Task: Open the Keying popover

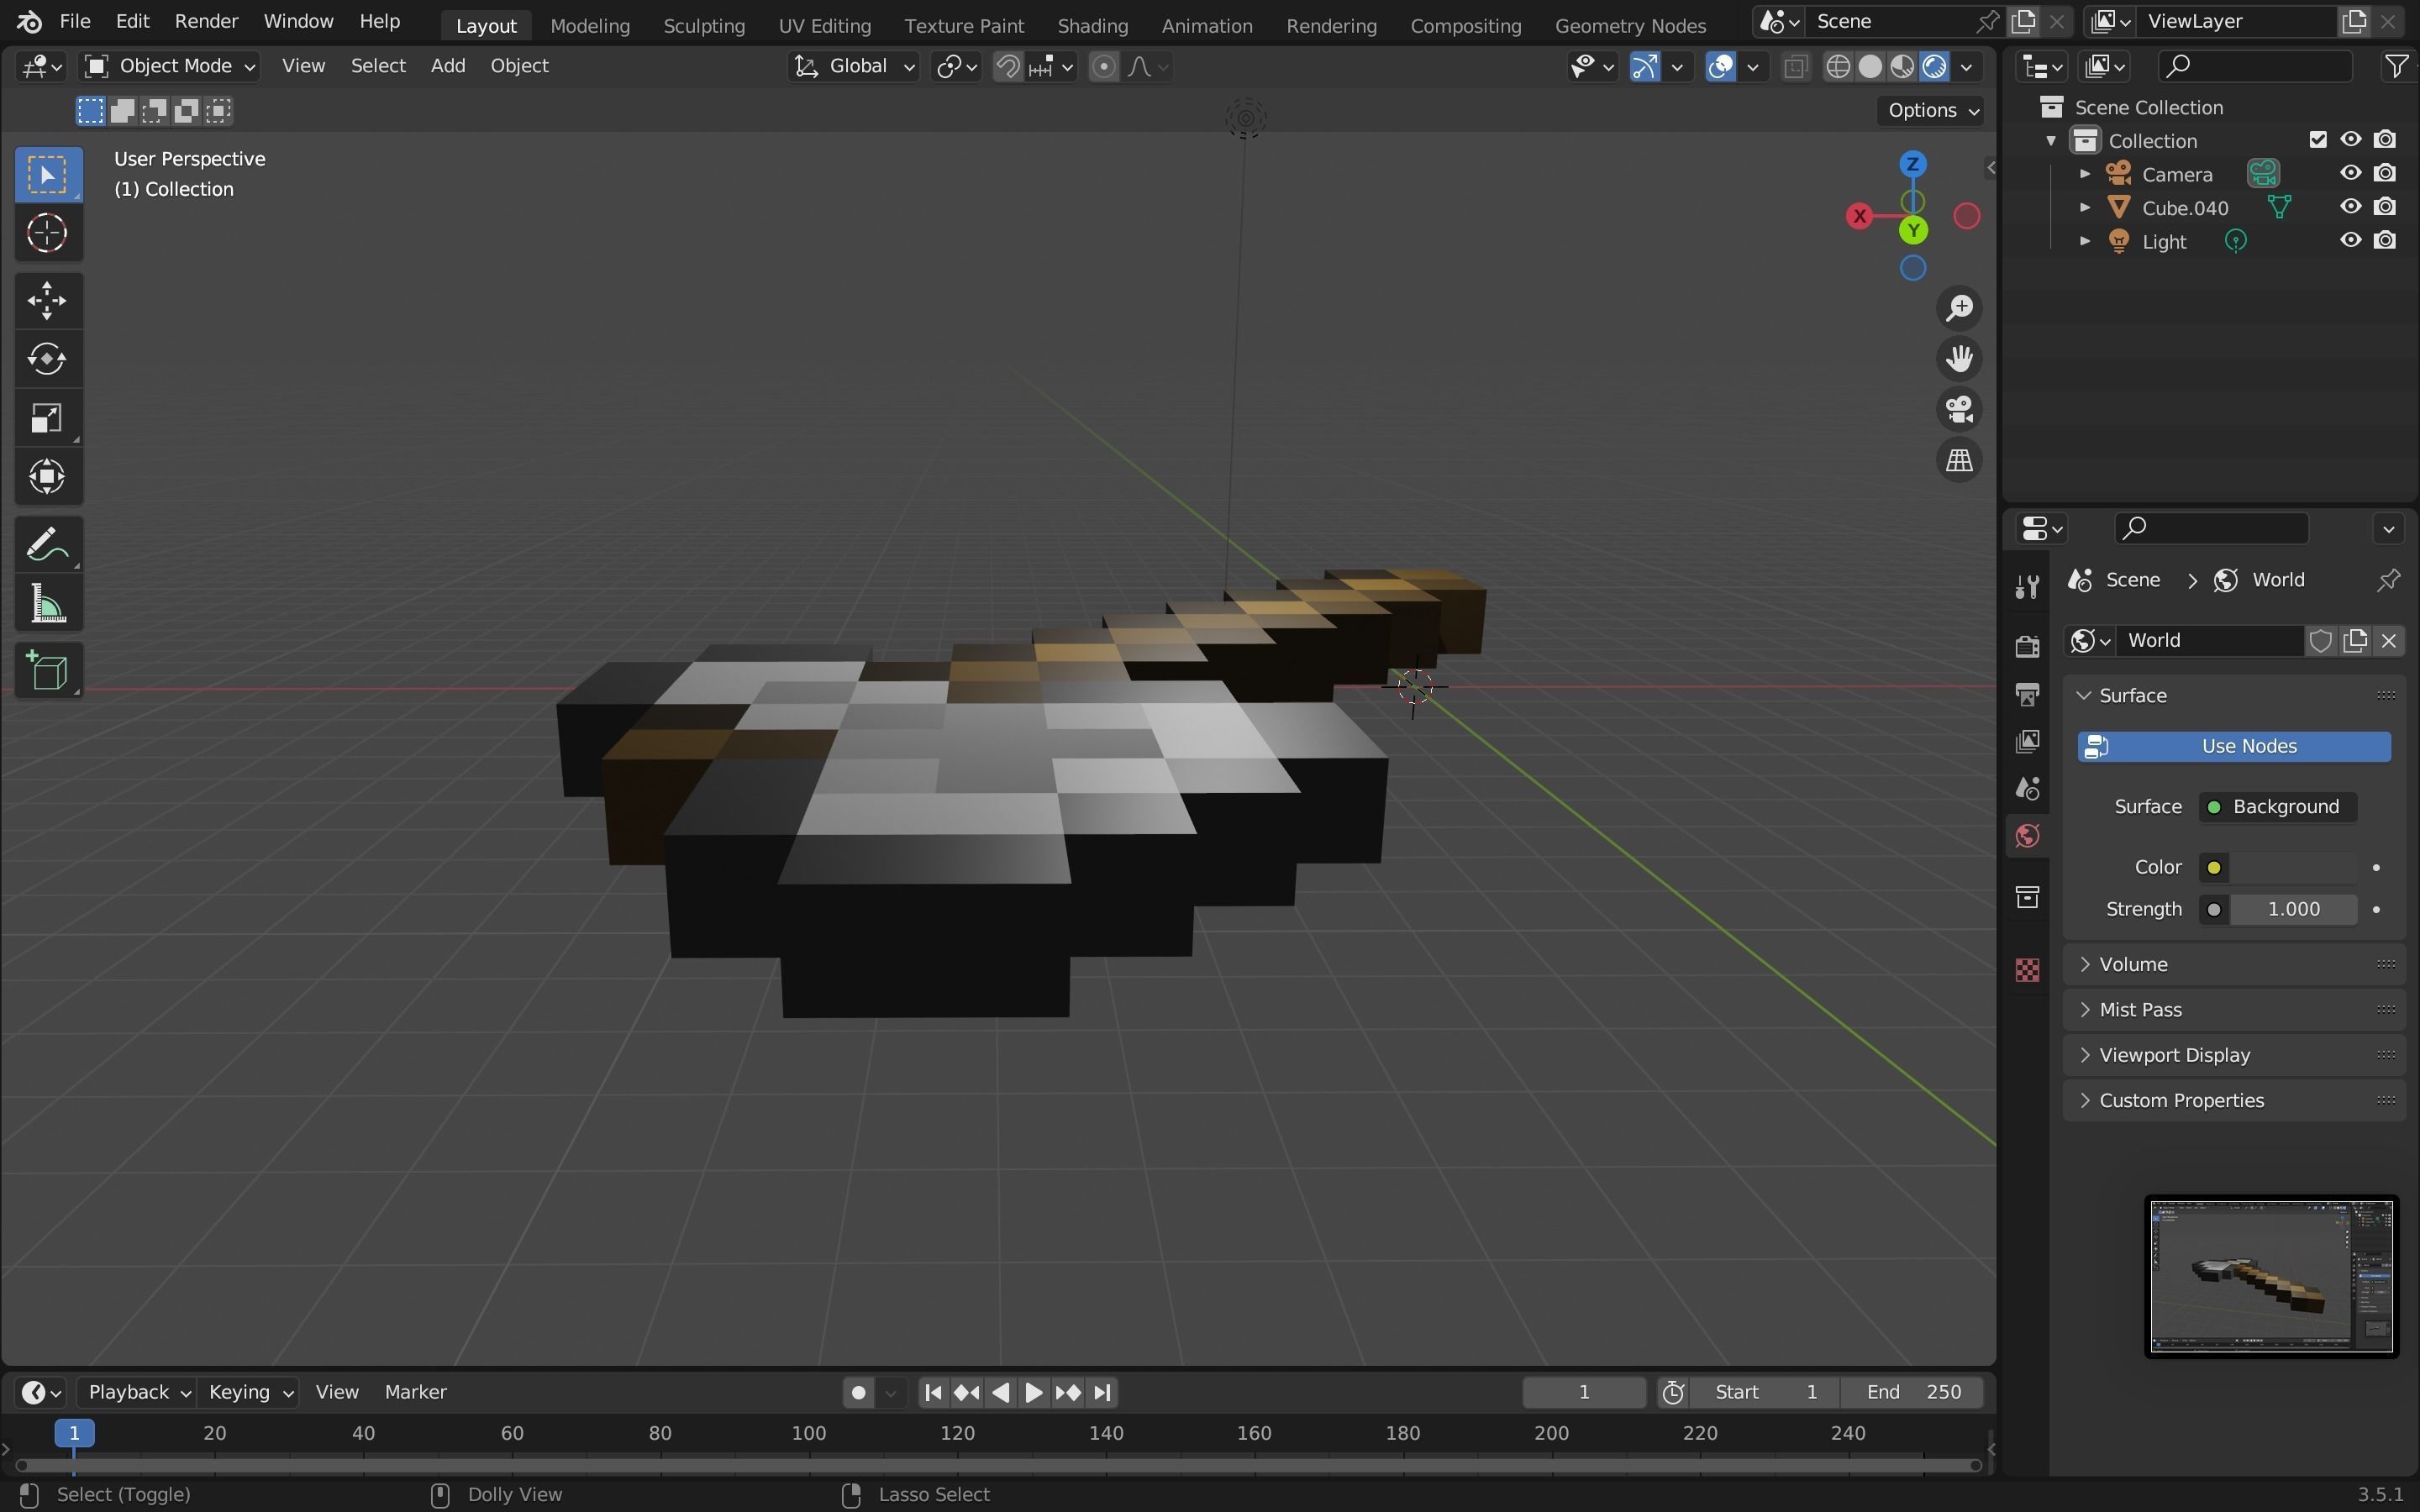Action: pos(248,1392)
